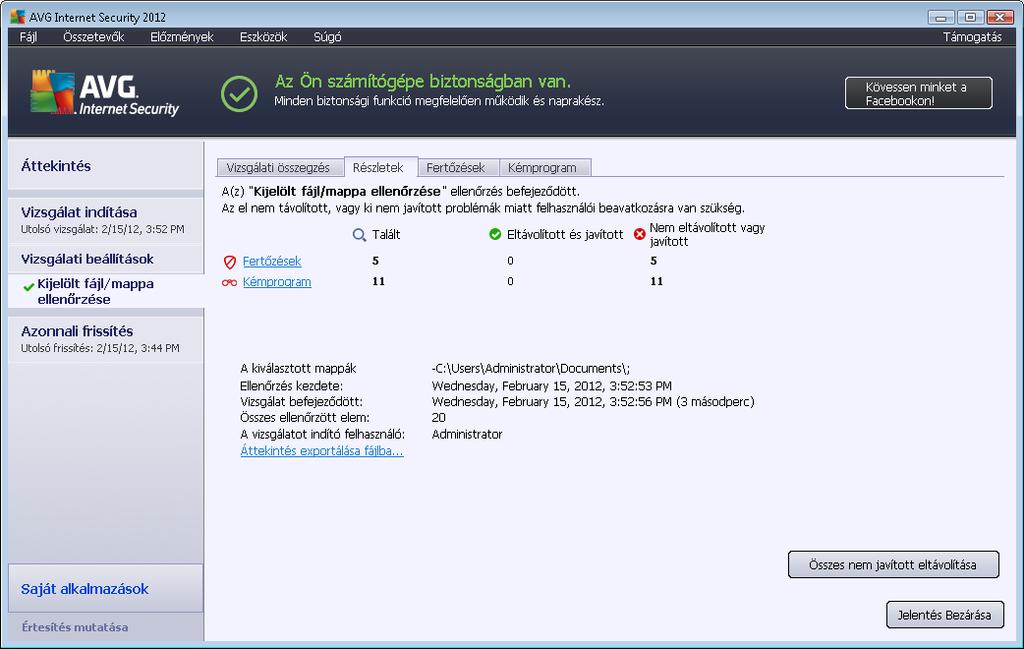Click Azonnali frissítés in the sidebar
This screenshot has width=1024, height=649.
pos(106,338)
